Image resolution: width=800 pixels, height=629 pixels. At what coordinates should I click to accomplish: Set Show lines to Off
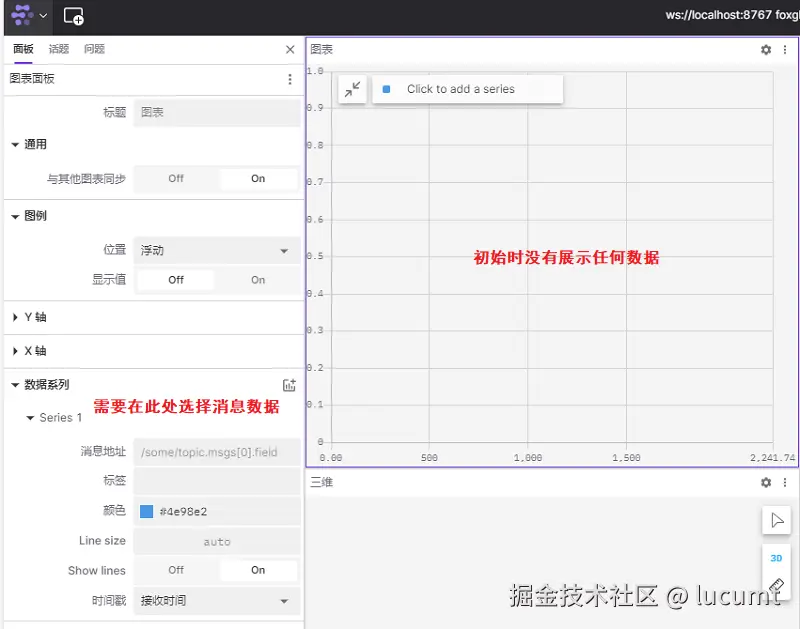(x=175, y=570)
